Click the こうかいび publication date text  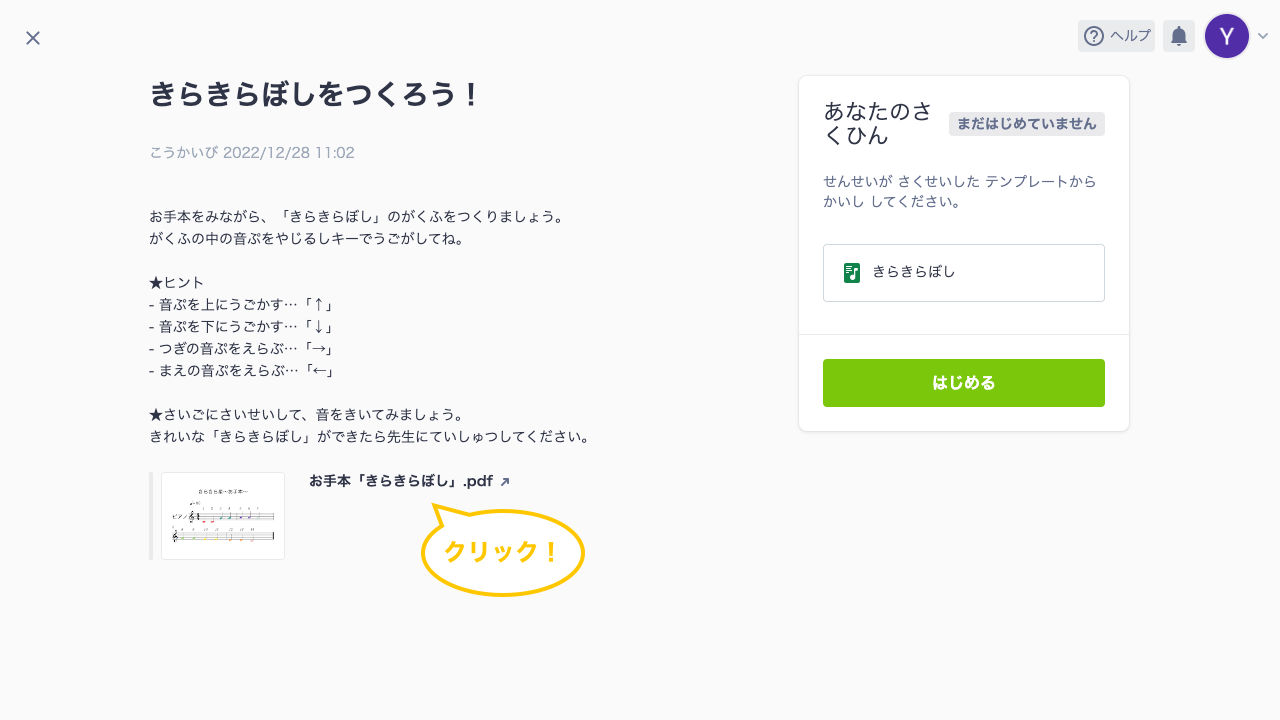(251, 152)
